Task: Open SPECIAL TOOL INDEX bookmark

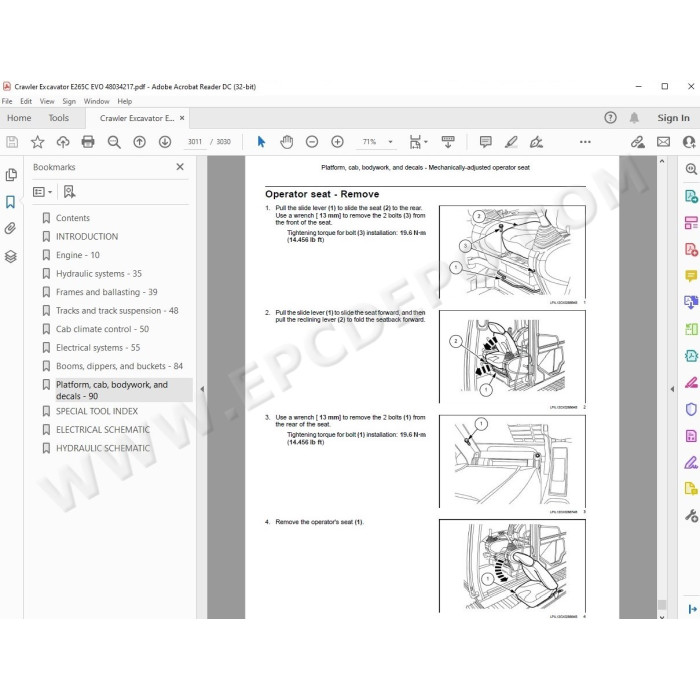Action: [97, 411]
